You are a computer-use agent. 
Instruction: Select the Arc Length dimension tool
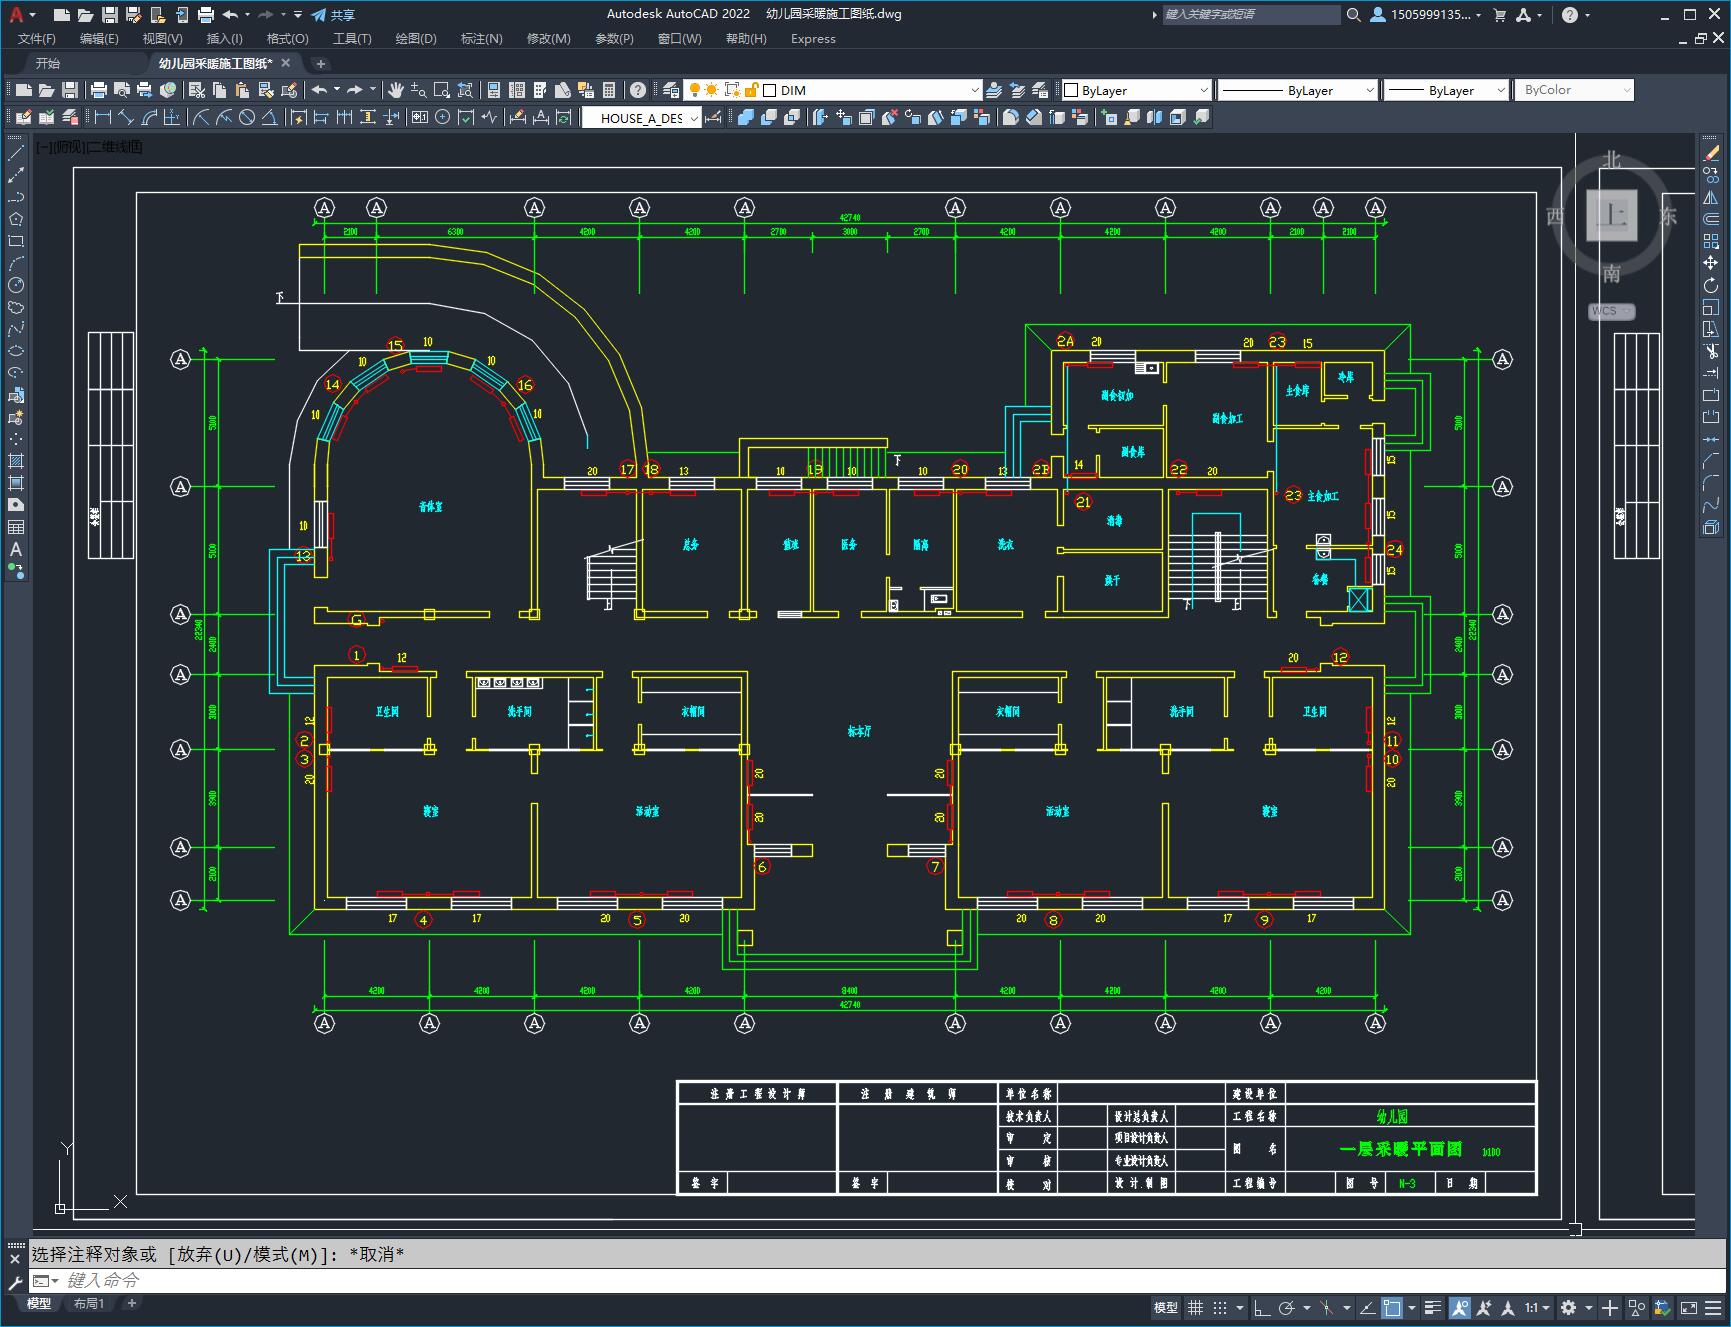(148, 118)
